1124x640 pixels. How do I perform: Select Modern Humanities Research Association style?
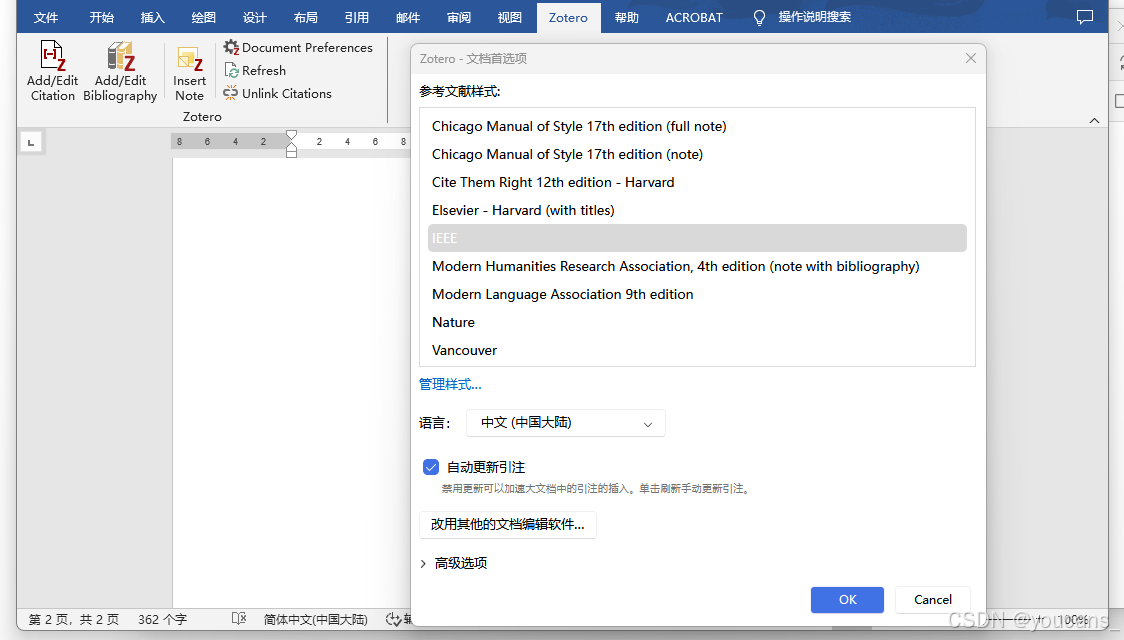697,266
